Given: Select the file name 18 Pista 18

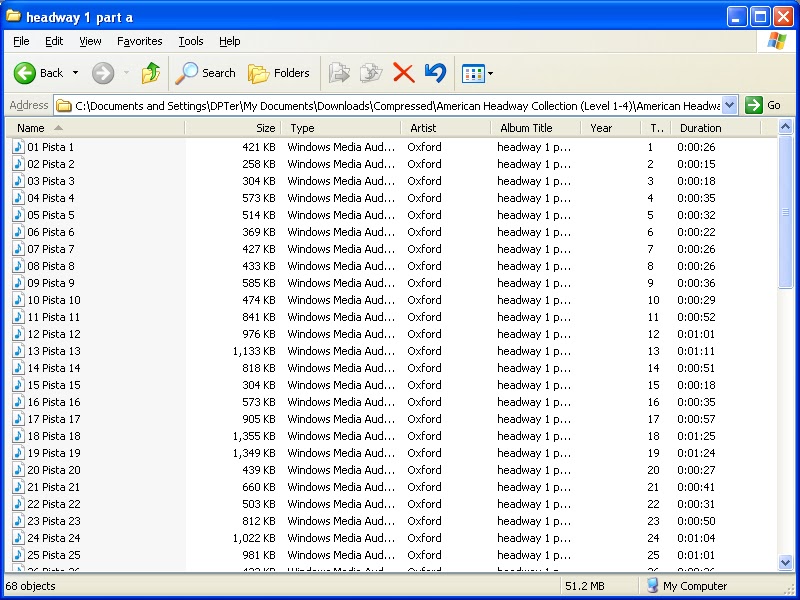Looking at the screenshot, I should click(x=54, y=436).
